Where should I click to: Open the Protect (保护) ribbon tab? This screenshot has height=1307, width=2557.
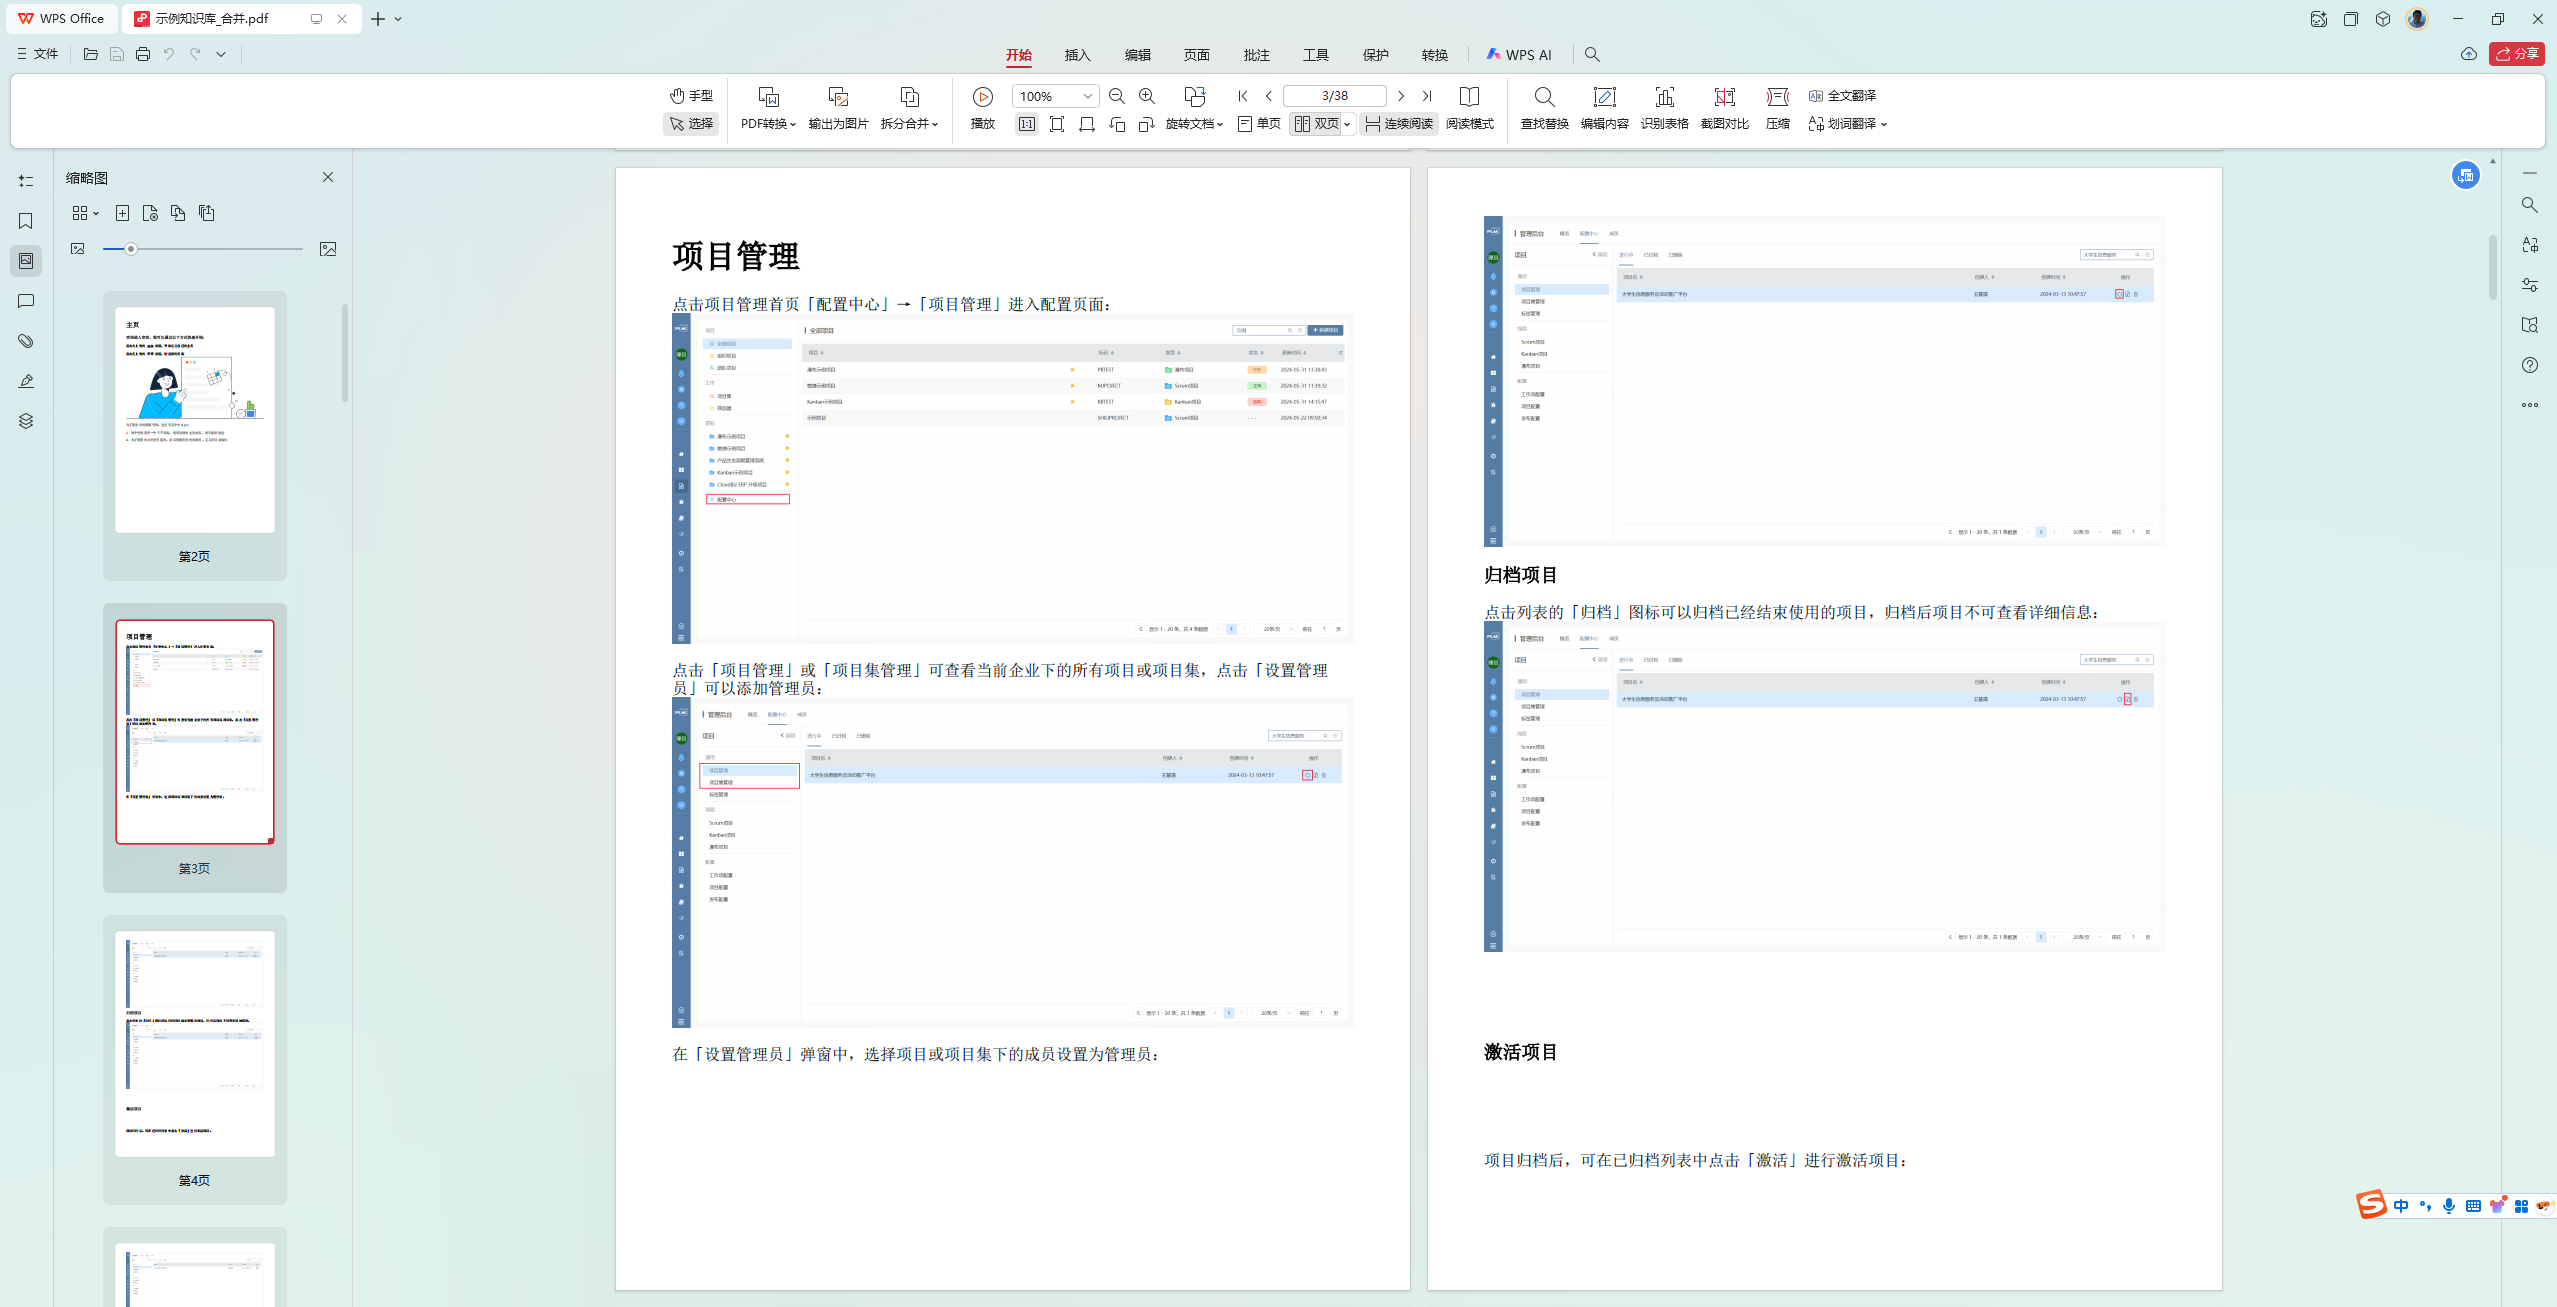tap(1375, 55)
